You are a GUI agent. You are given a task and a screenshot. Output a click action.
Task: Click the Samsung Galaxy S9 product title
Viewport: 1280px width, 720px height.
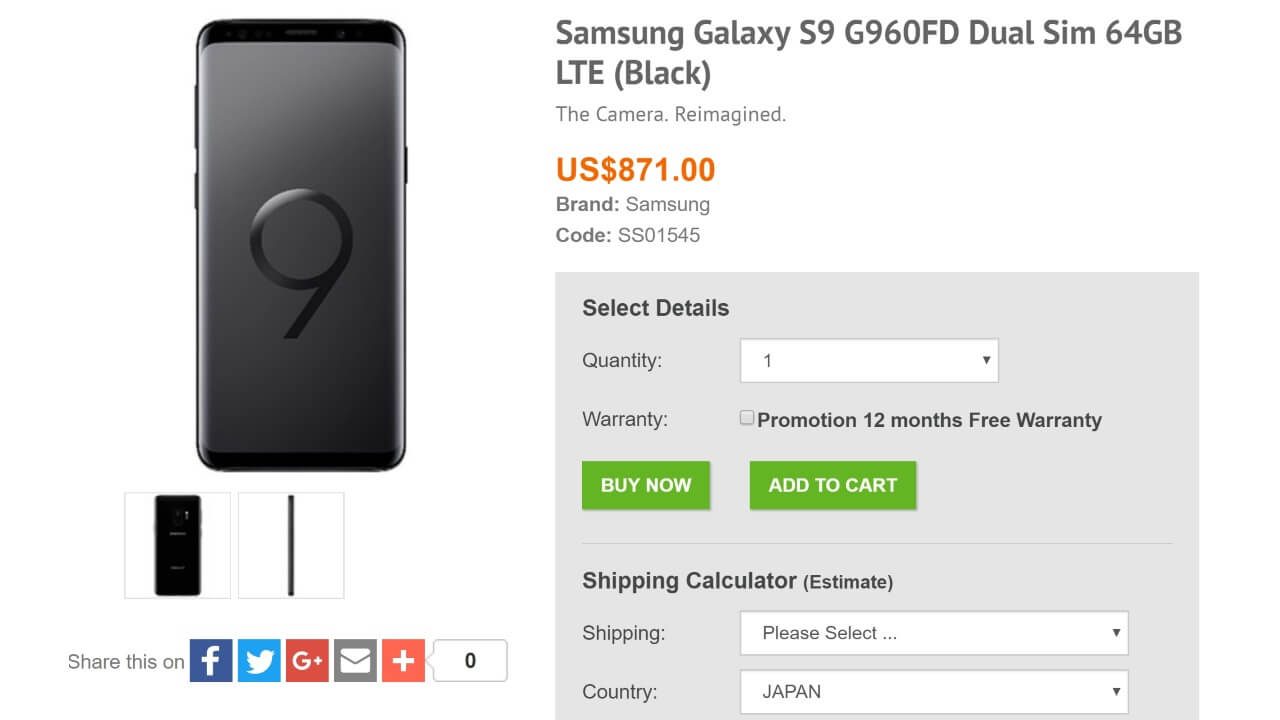point(868,52)
